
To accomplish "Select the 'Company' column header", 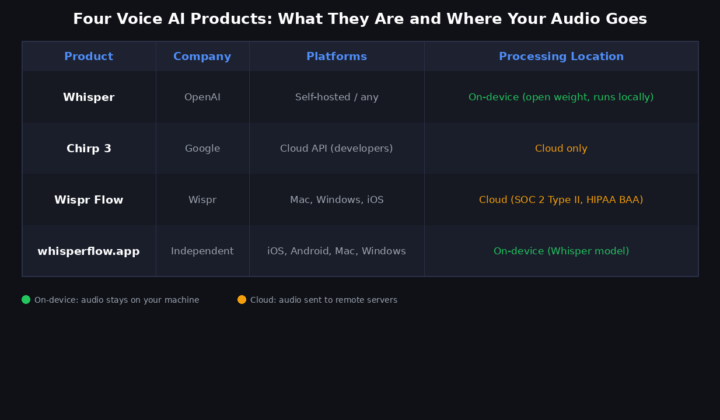I will 202,56.
